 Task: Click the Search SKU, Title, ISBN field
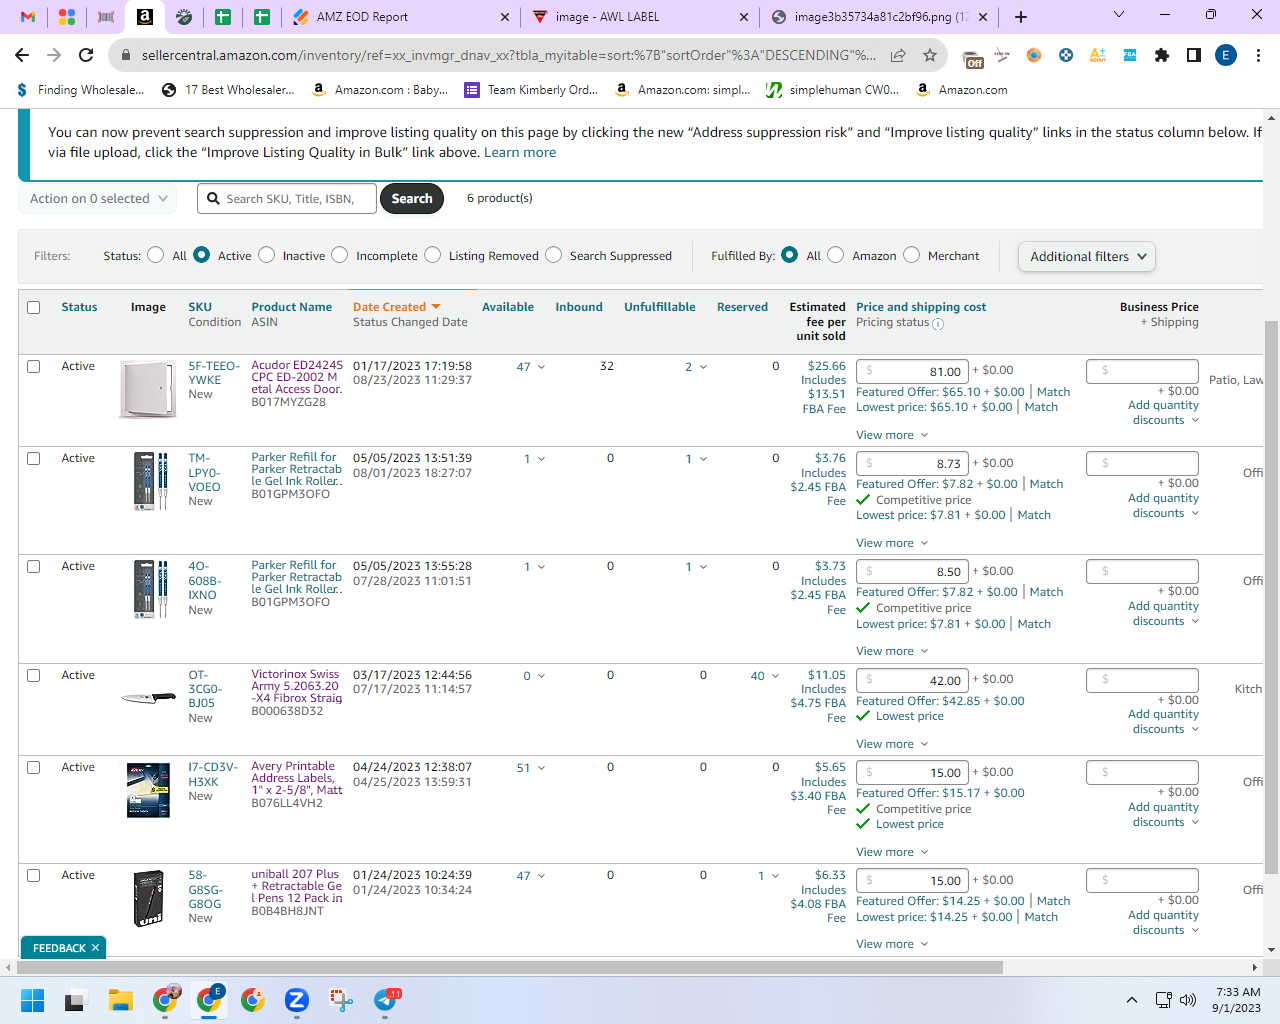287,199
